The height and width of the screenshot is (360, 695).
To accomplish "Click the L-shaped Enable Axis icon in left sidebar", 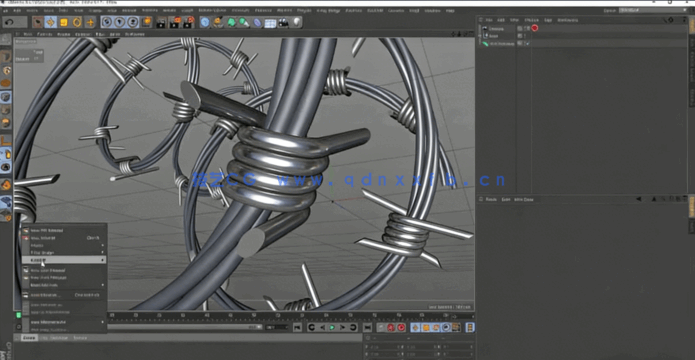I will pos(6,141).
